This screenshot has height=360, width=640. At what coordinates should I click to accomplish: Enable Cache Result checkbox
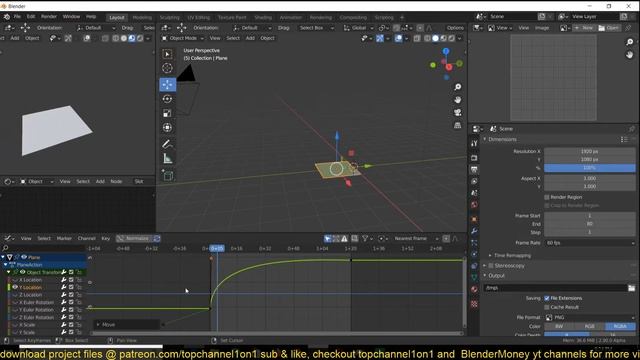coord(547,307)
